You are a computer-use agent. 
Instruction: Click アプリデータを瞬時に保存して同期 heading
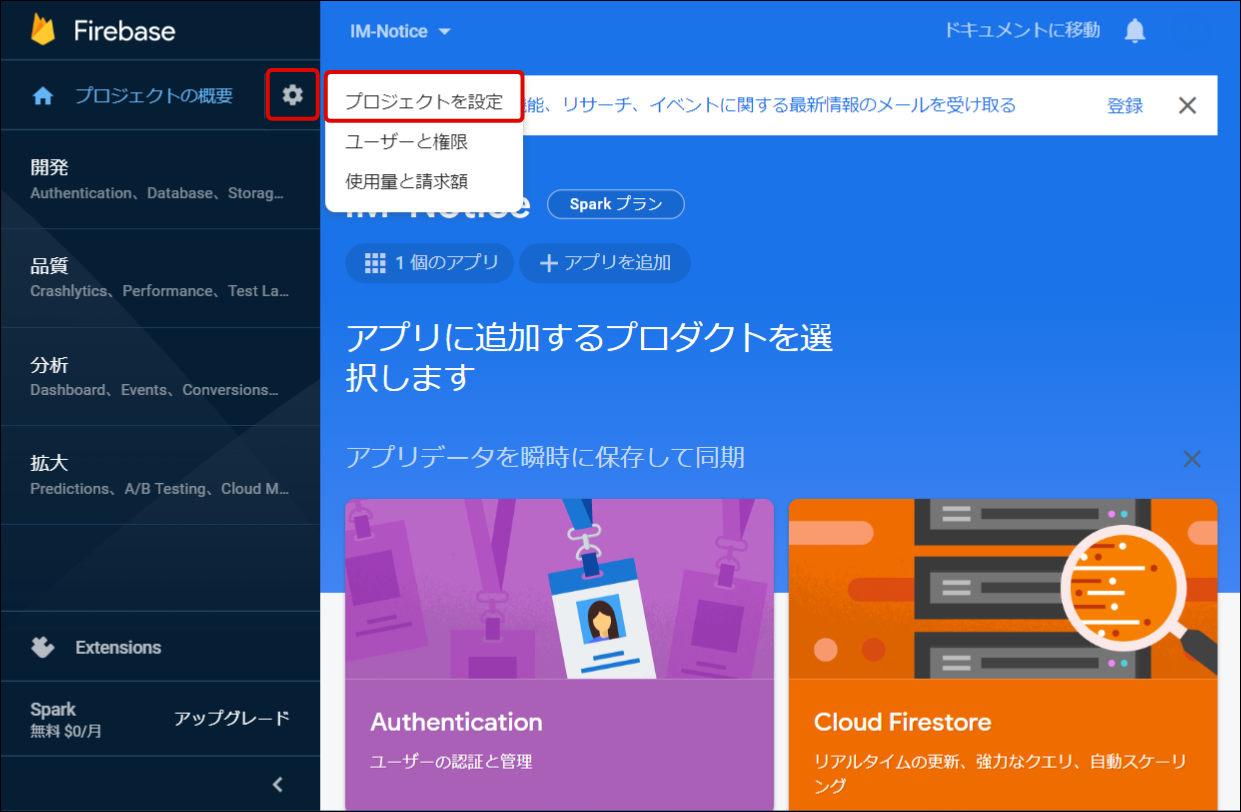(x=545, y=458)
